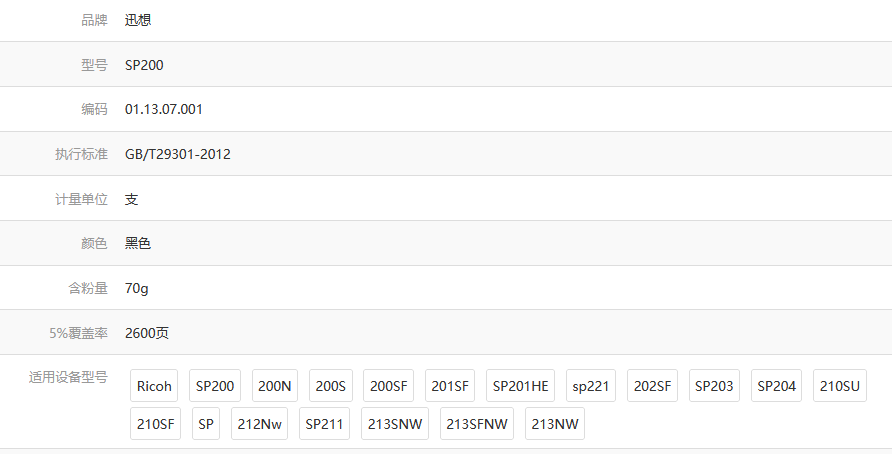
Task: Click the Ricoh device tag
Action: point(154,386)
